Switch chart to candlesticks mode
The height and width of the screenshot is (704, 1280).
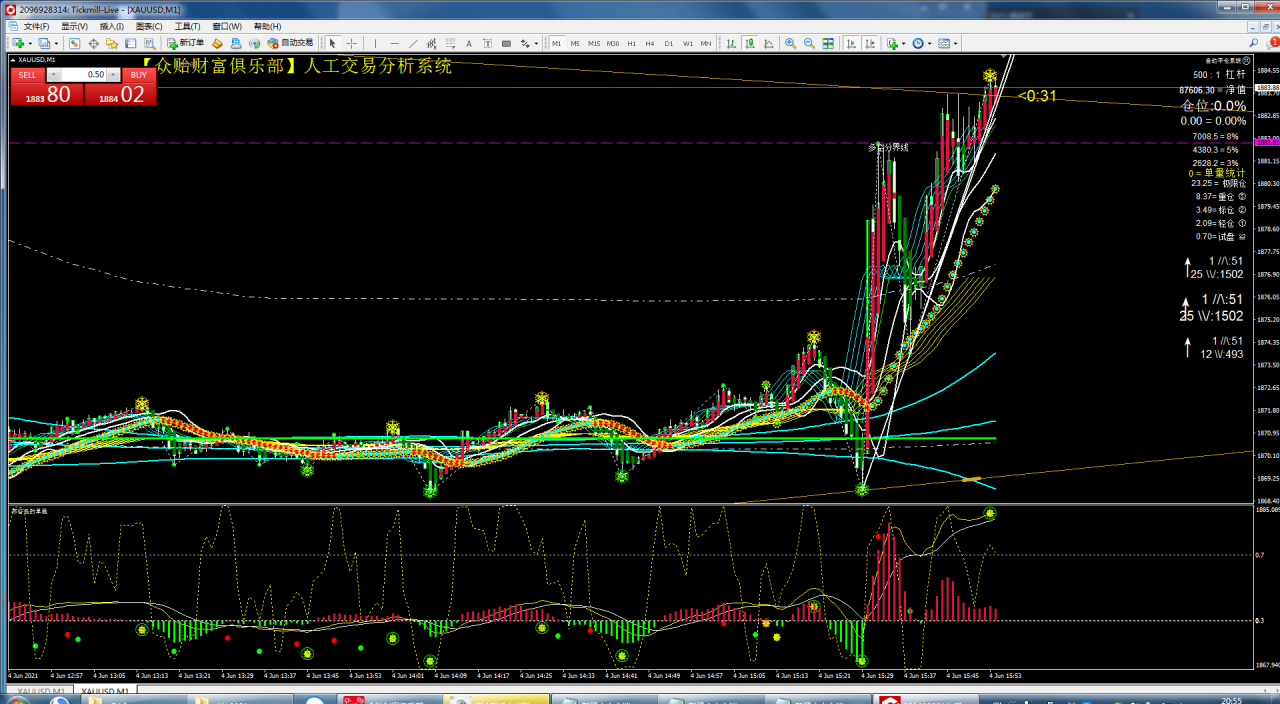(750, 43)
